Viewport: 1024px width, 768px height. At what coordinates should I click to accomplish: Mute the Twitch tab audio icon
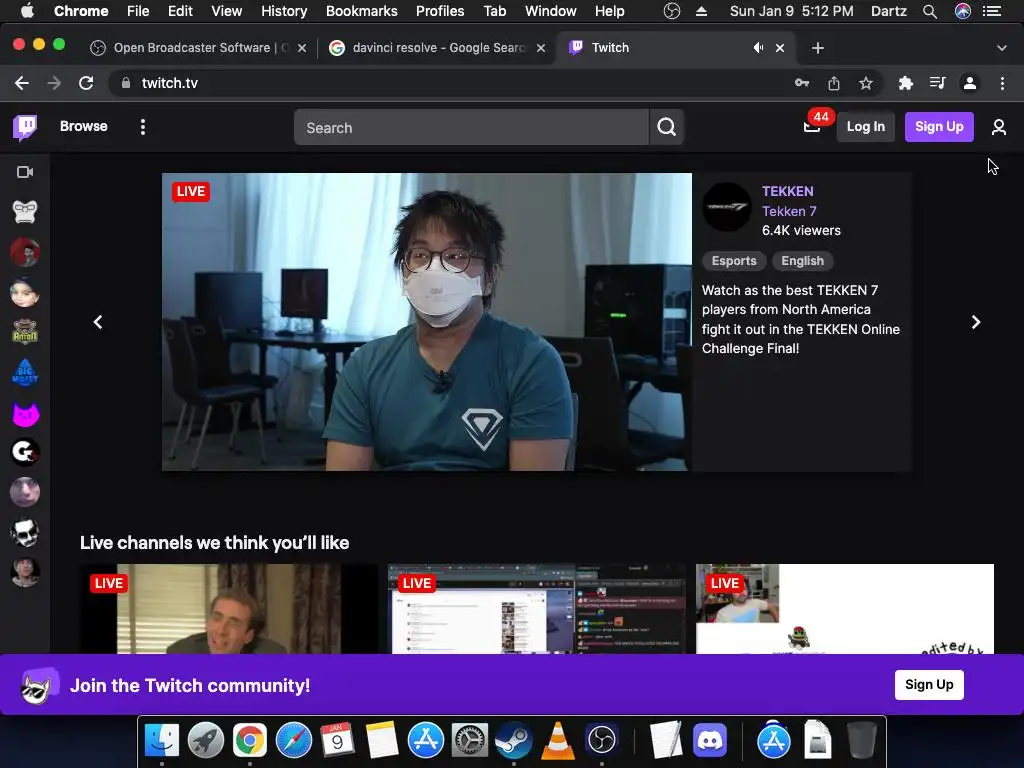[x=758, y=48]
